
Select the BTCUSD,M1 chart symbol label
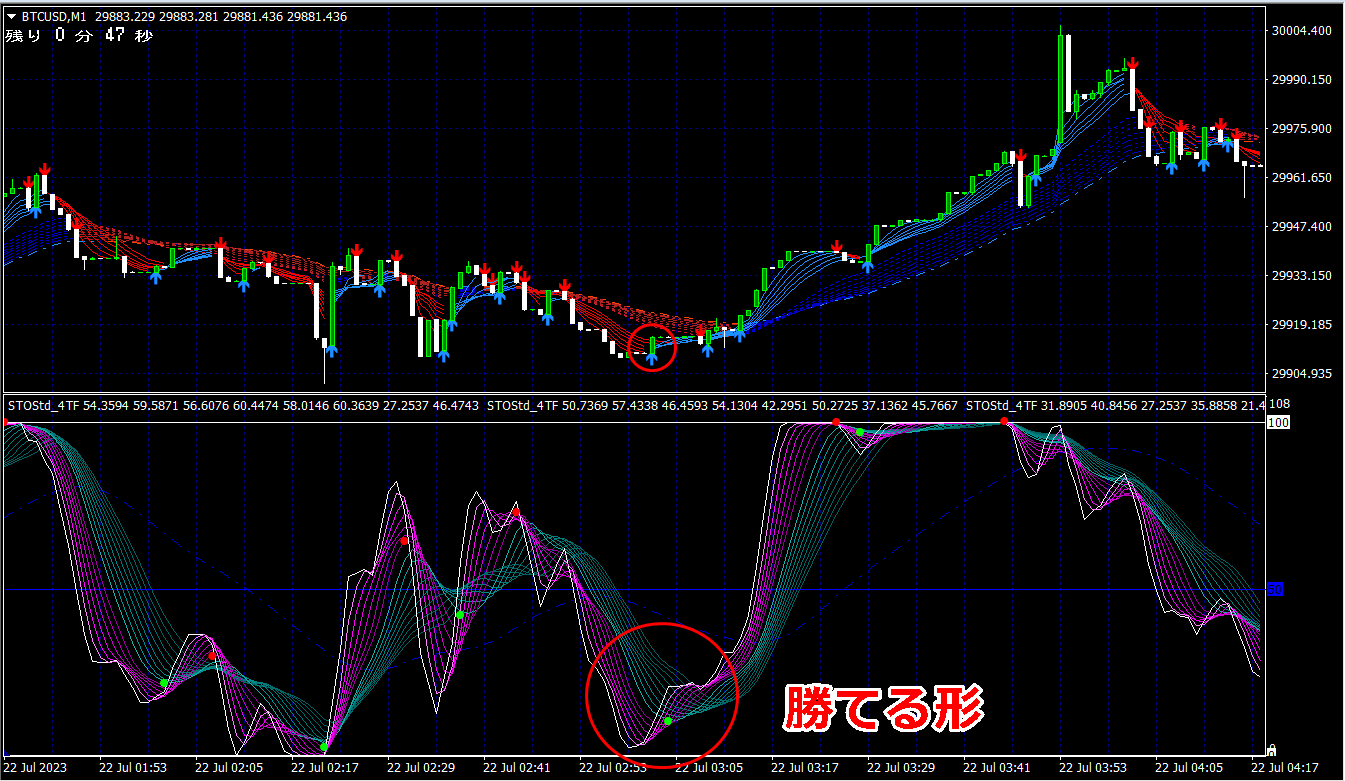(x=56, y=16)
